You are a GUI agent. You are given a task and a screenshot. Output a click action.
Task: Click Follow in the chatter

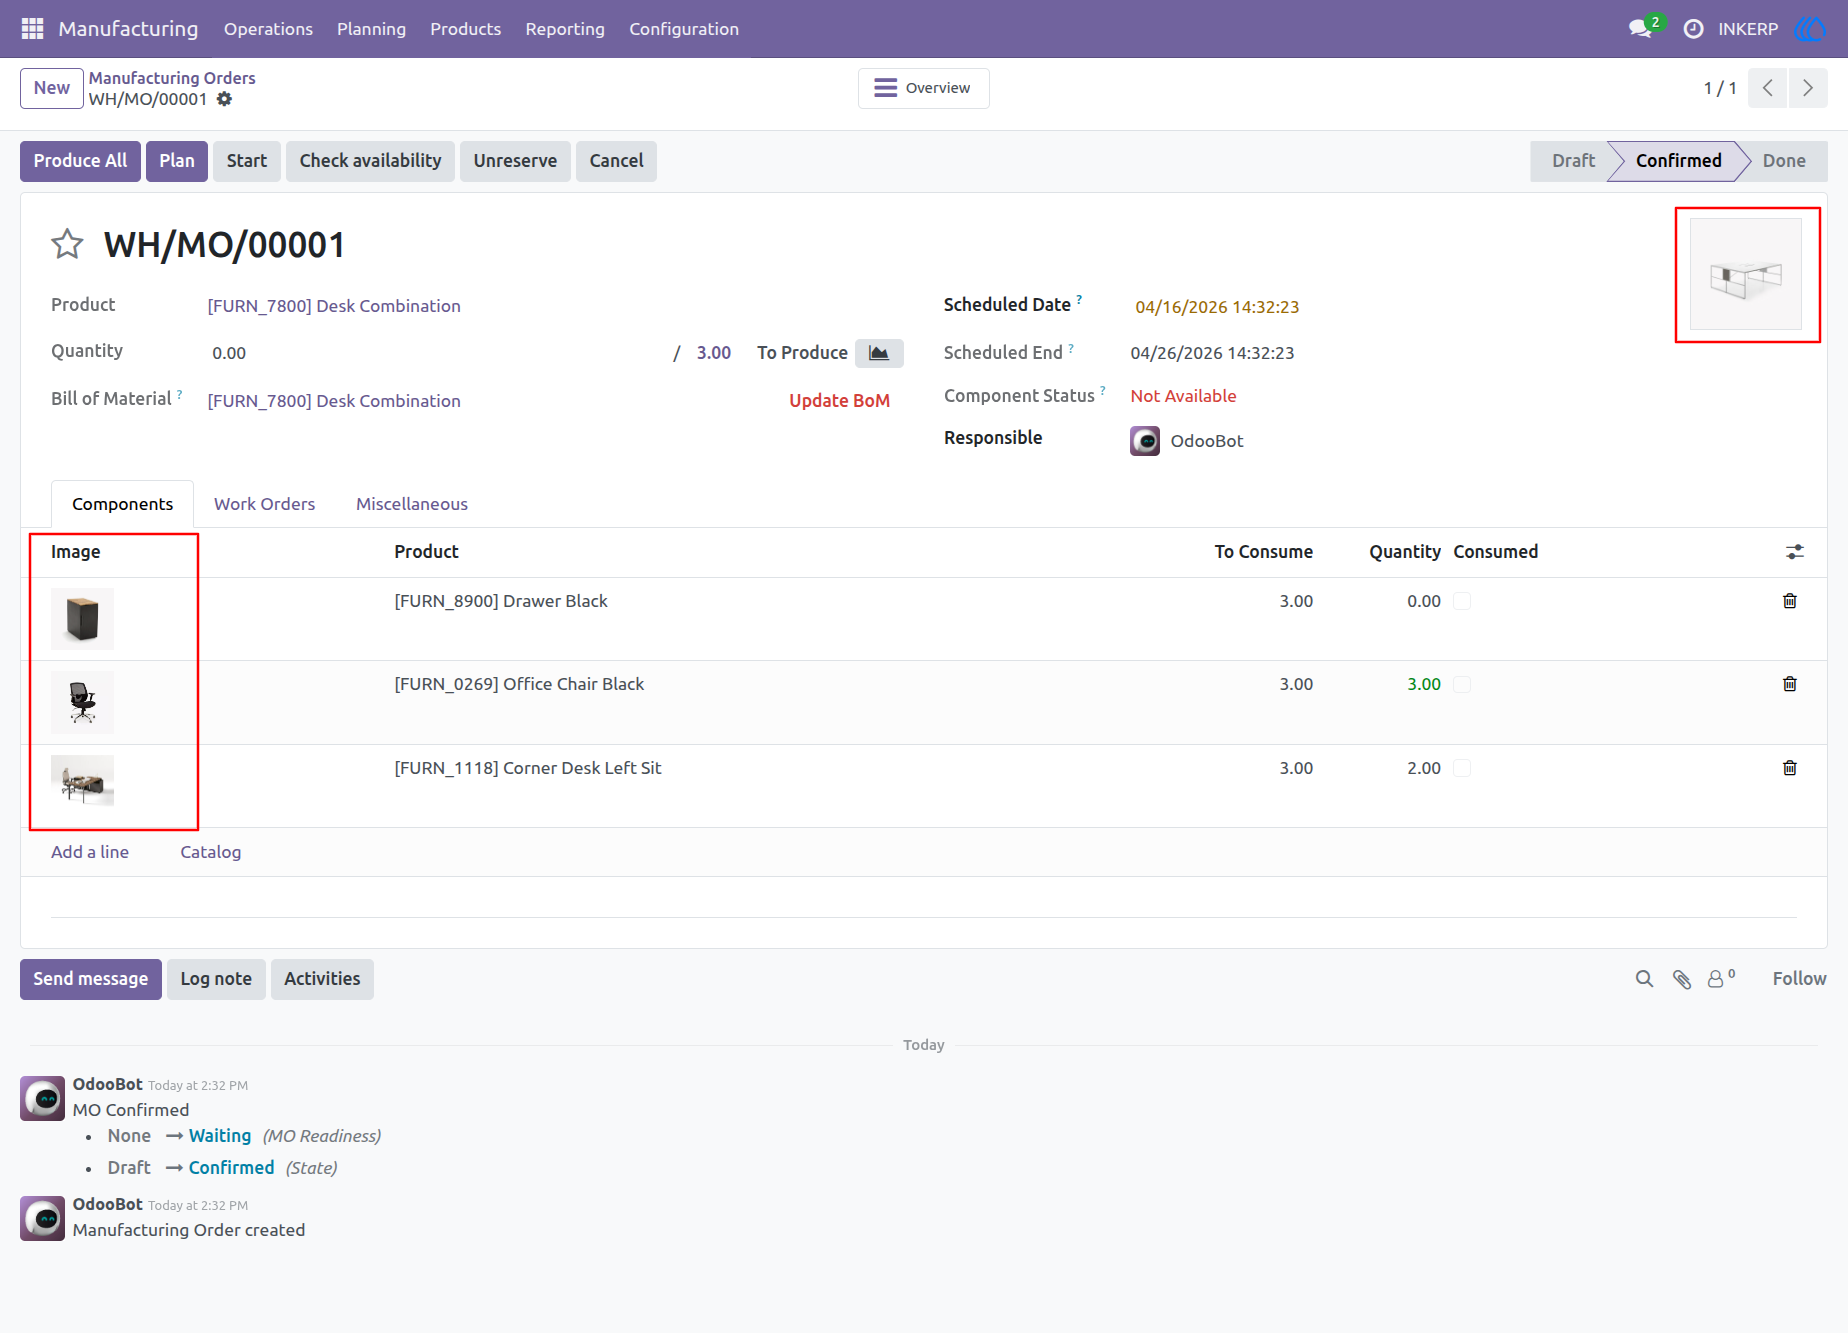(x=1799, y=979)
